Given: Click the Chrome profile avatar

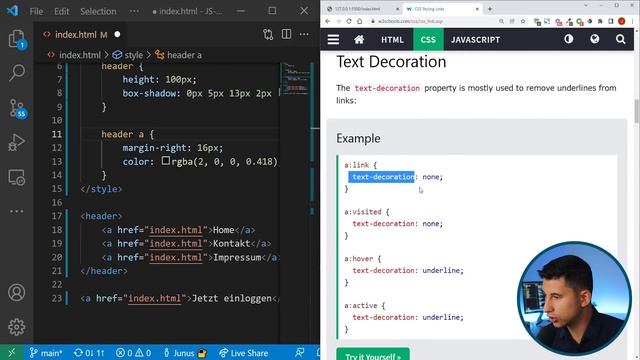Looking at the screenshot, I should [622, 21].
